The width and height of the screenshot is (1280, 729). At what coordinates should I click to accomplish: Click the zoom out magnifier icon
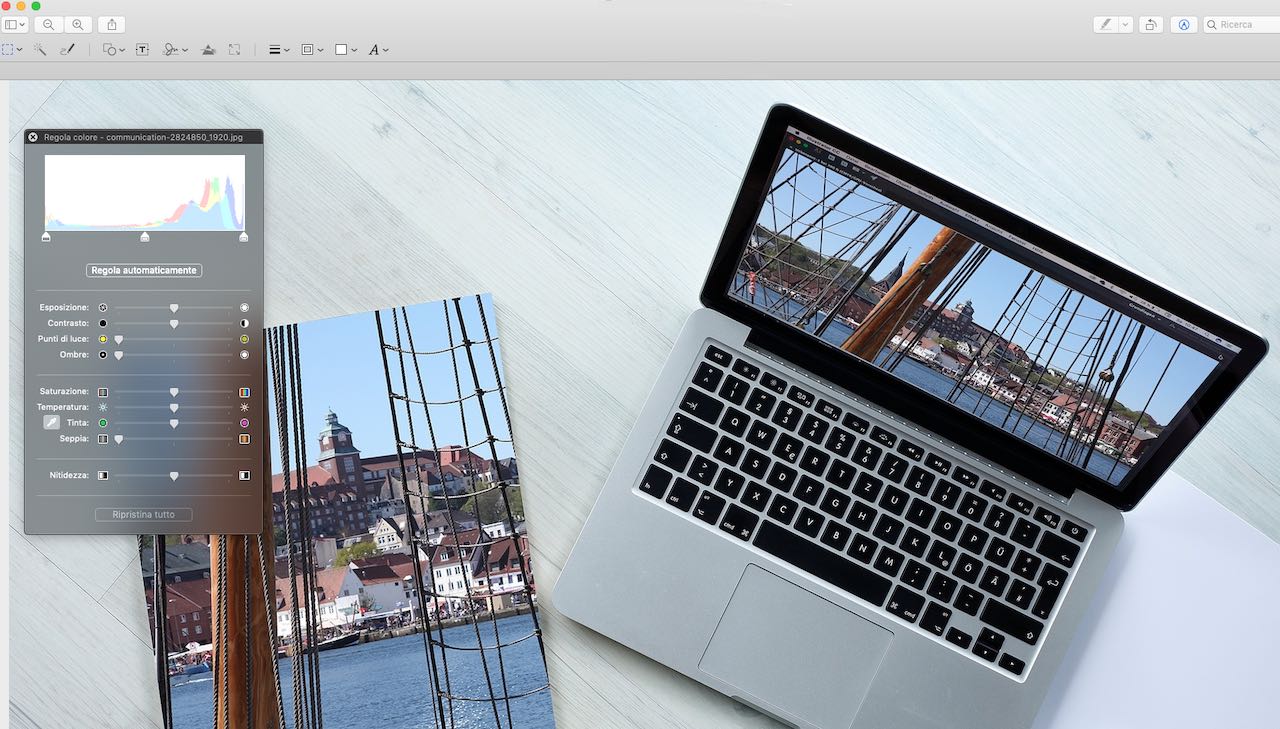pos(47,24)
